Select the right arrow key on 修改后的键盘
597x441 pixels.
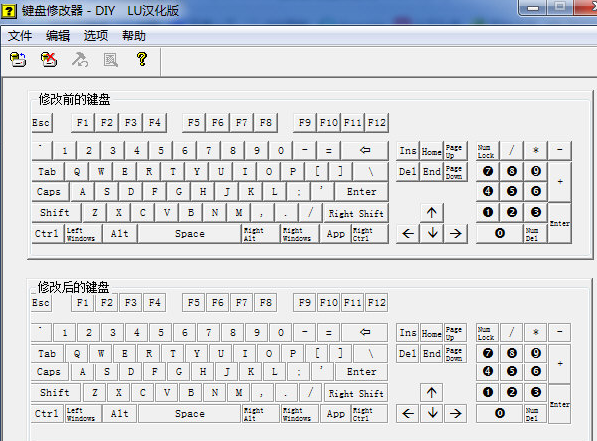(456, 413)
